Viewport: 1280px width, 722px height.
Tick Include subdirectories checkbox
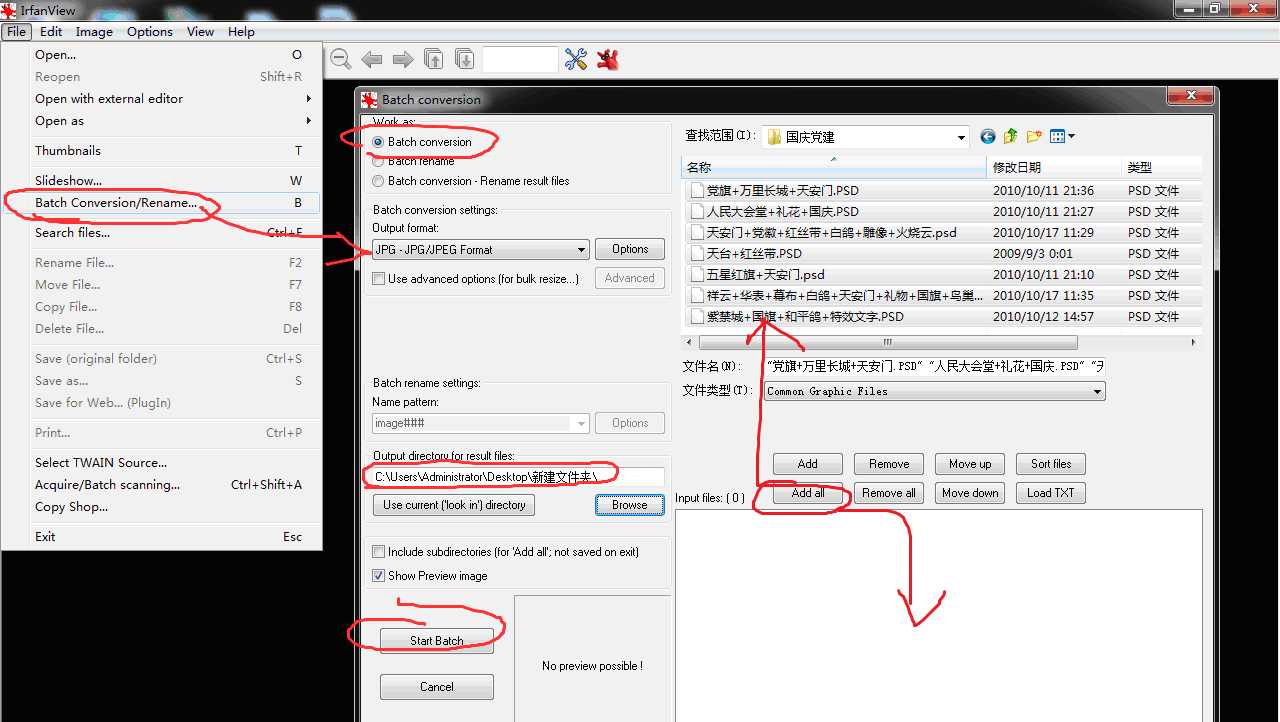click(379, 552)
